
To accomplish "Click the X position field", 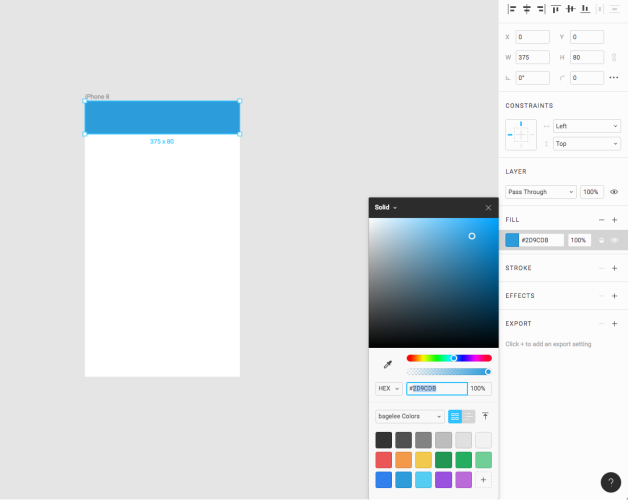I will click(x=532, y=37).
